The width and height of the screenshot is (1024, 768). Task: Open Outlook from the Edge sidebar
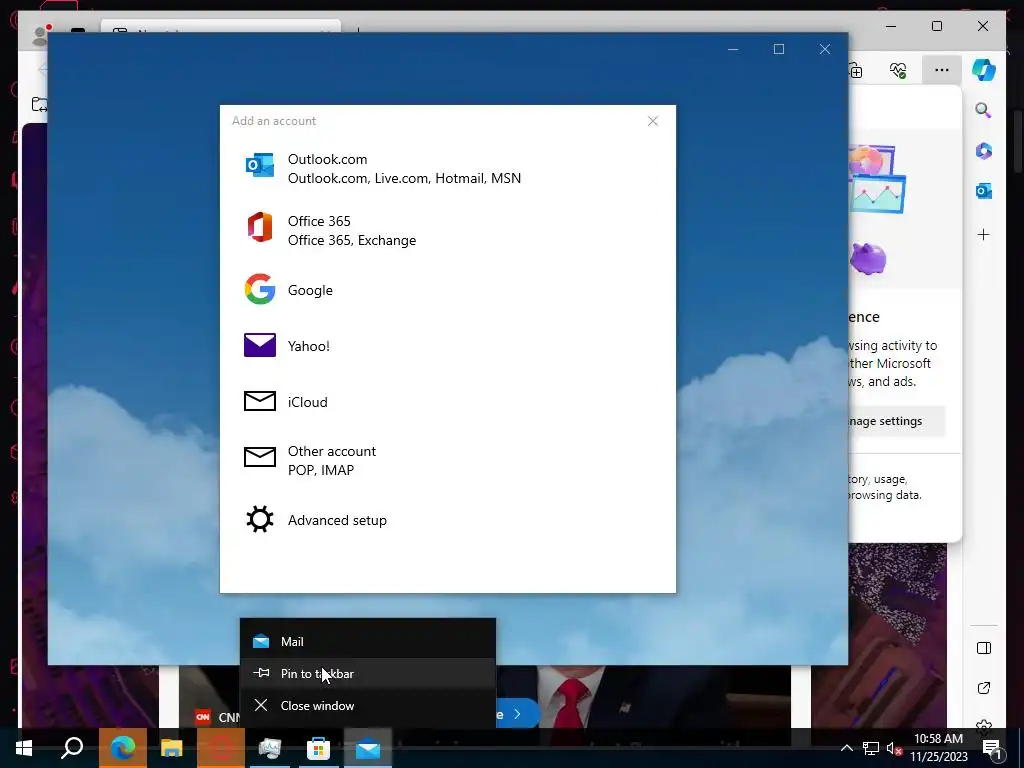tap(984, 191)
